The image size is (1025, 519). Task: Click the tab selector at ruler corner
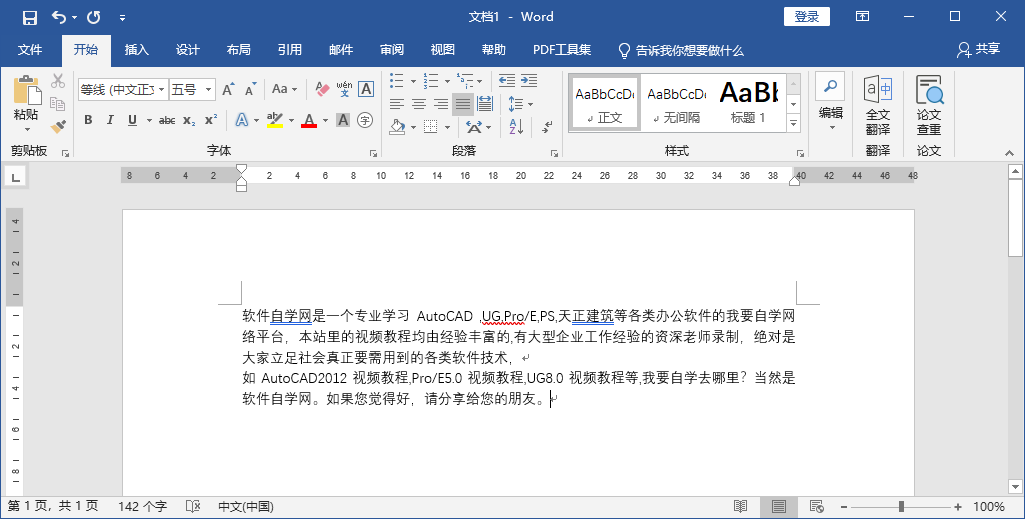(16, 176)
